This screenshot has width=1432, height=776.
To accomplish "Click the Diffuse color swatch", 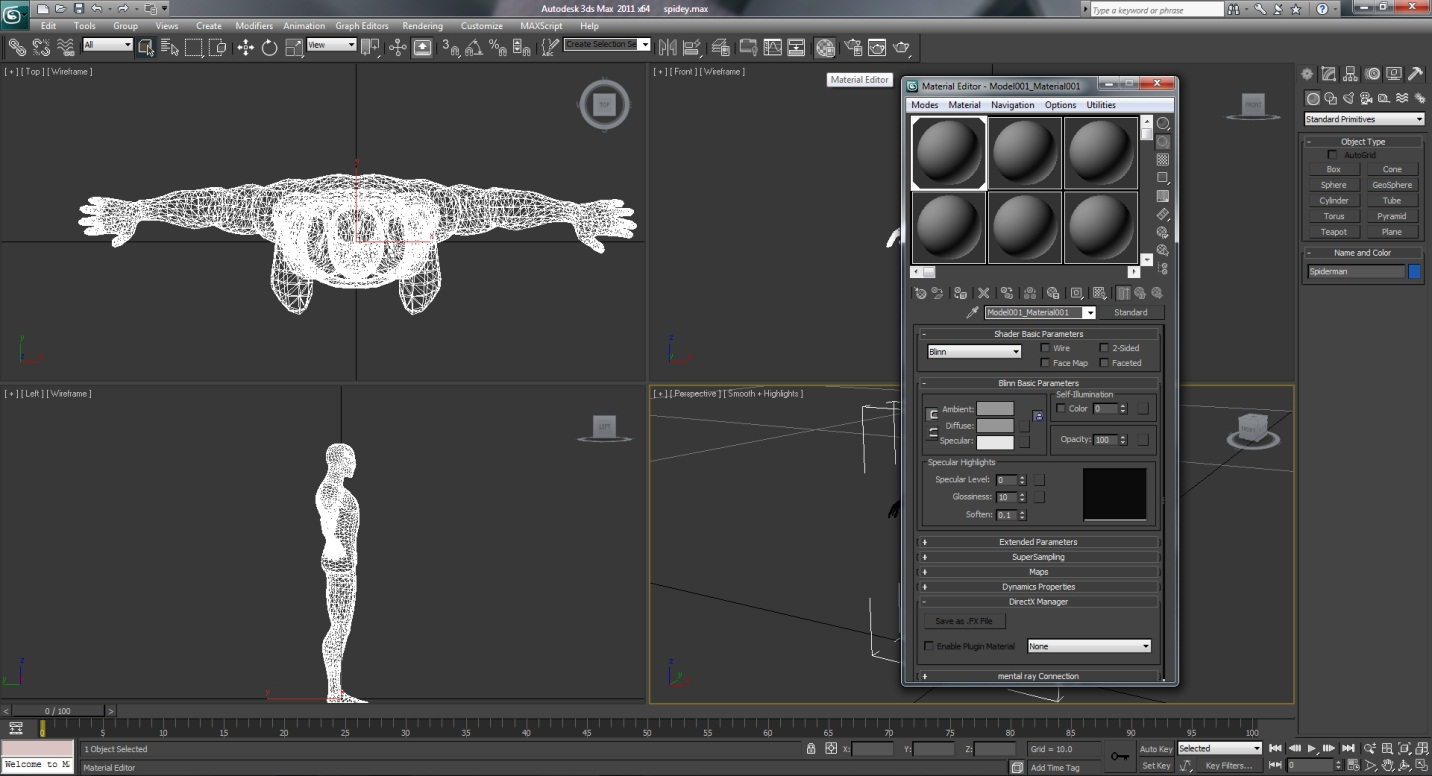I will coord(995,426).
